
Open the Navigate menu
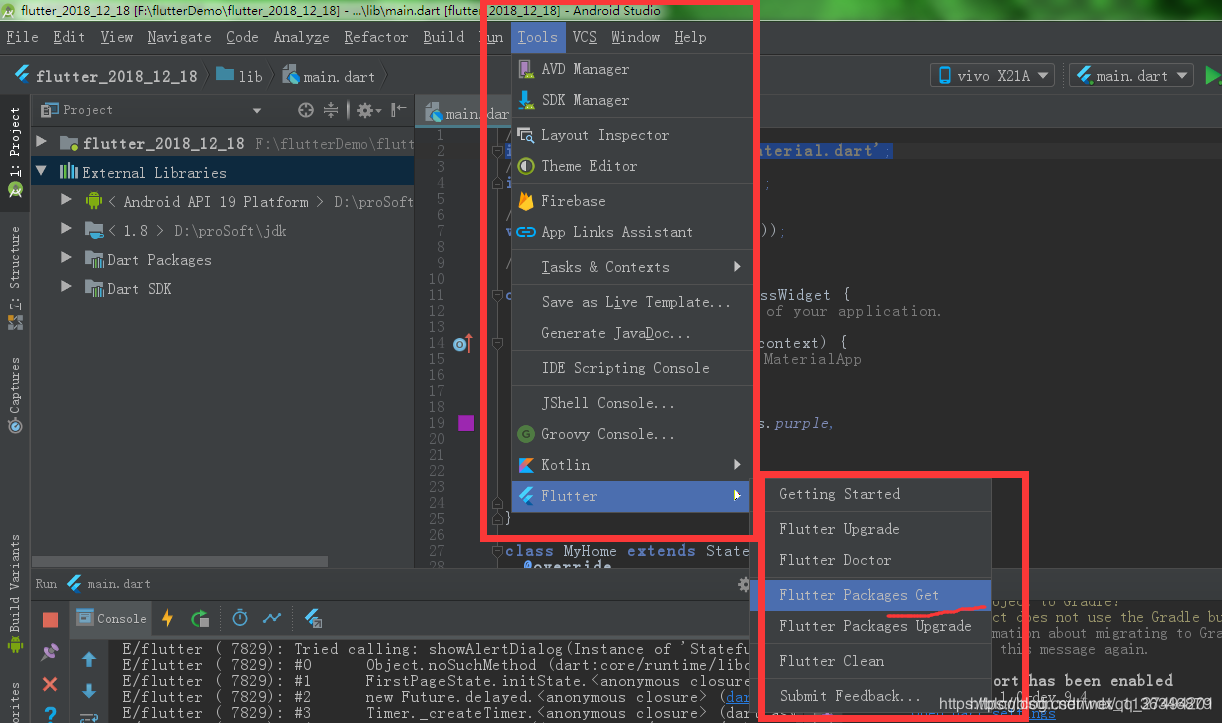[179, 37]
